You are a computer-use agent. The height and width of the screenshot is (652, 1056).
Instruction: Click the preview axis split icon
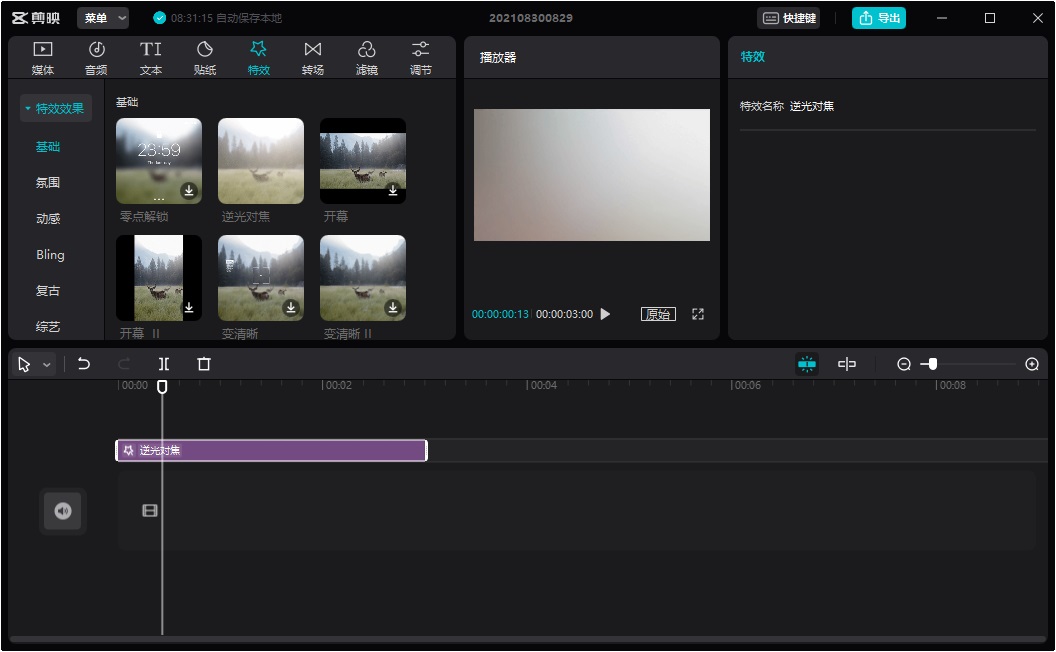[x=847, y=364]
